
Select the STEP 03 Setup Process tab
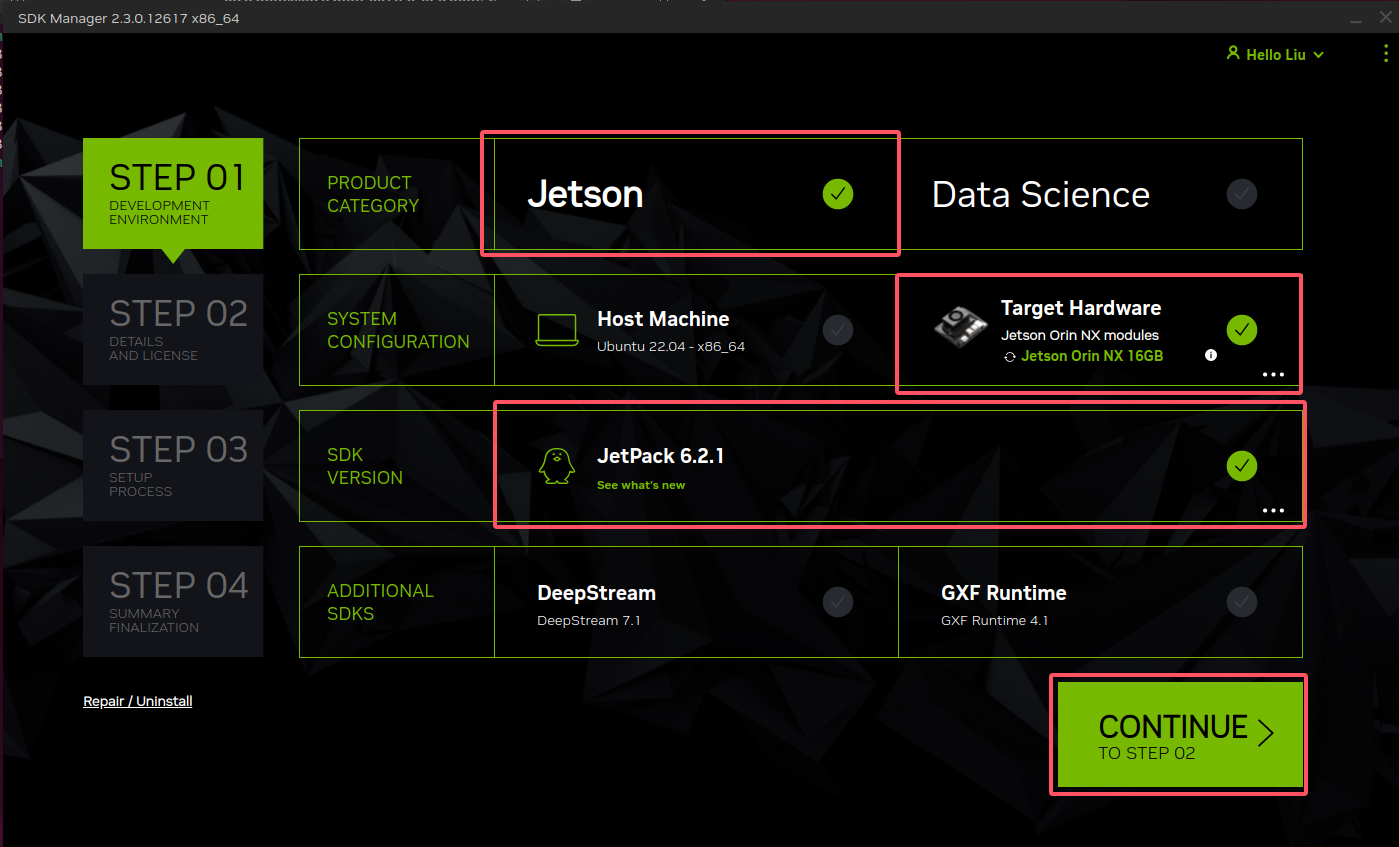click(x=173, y=465)
